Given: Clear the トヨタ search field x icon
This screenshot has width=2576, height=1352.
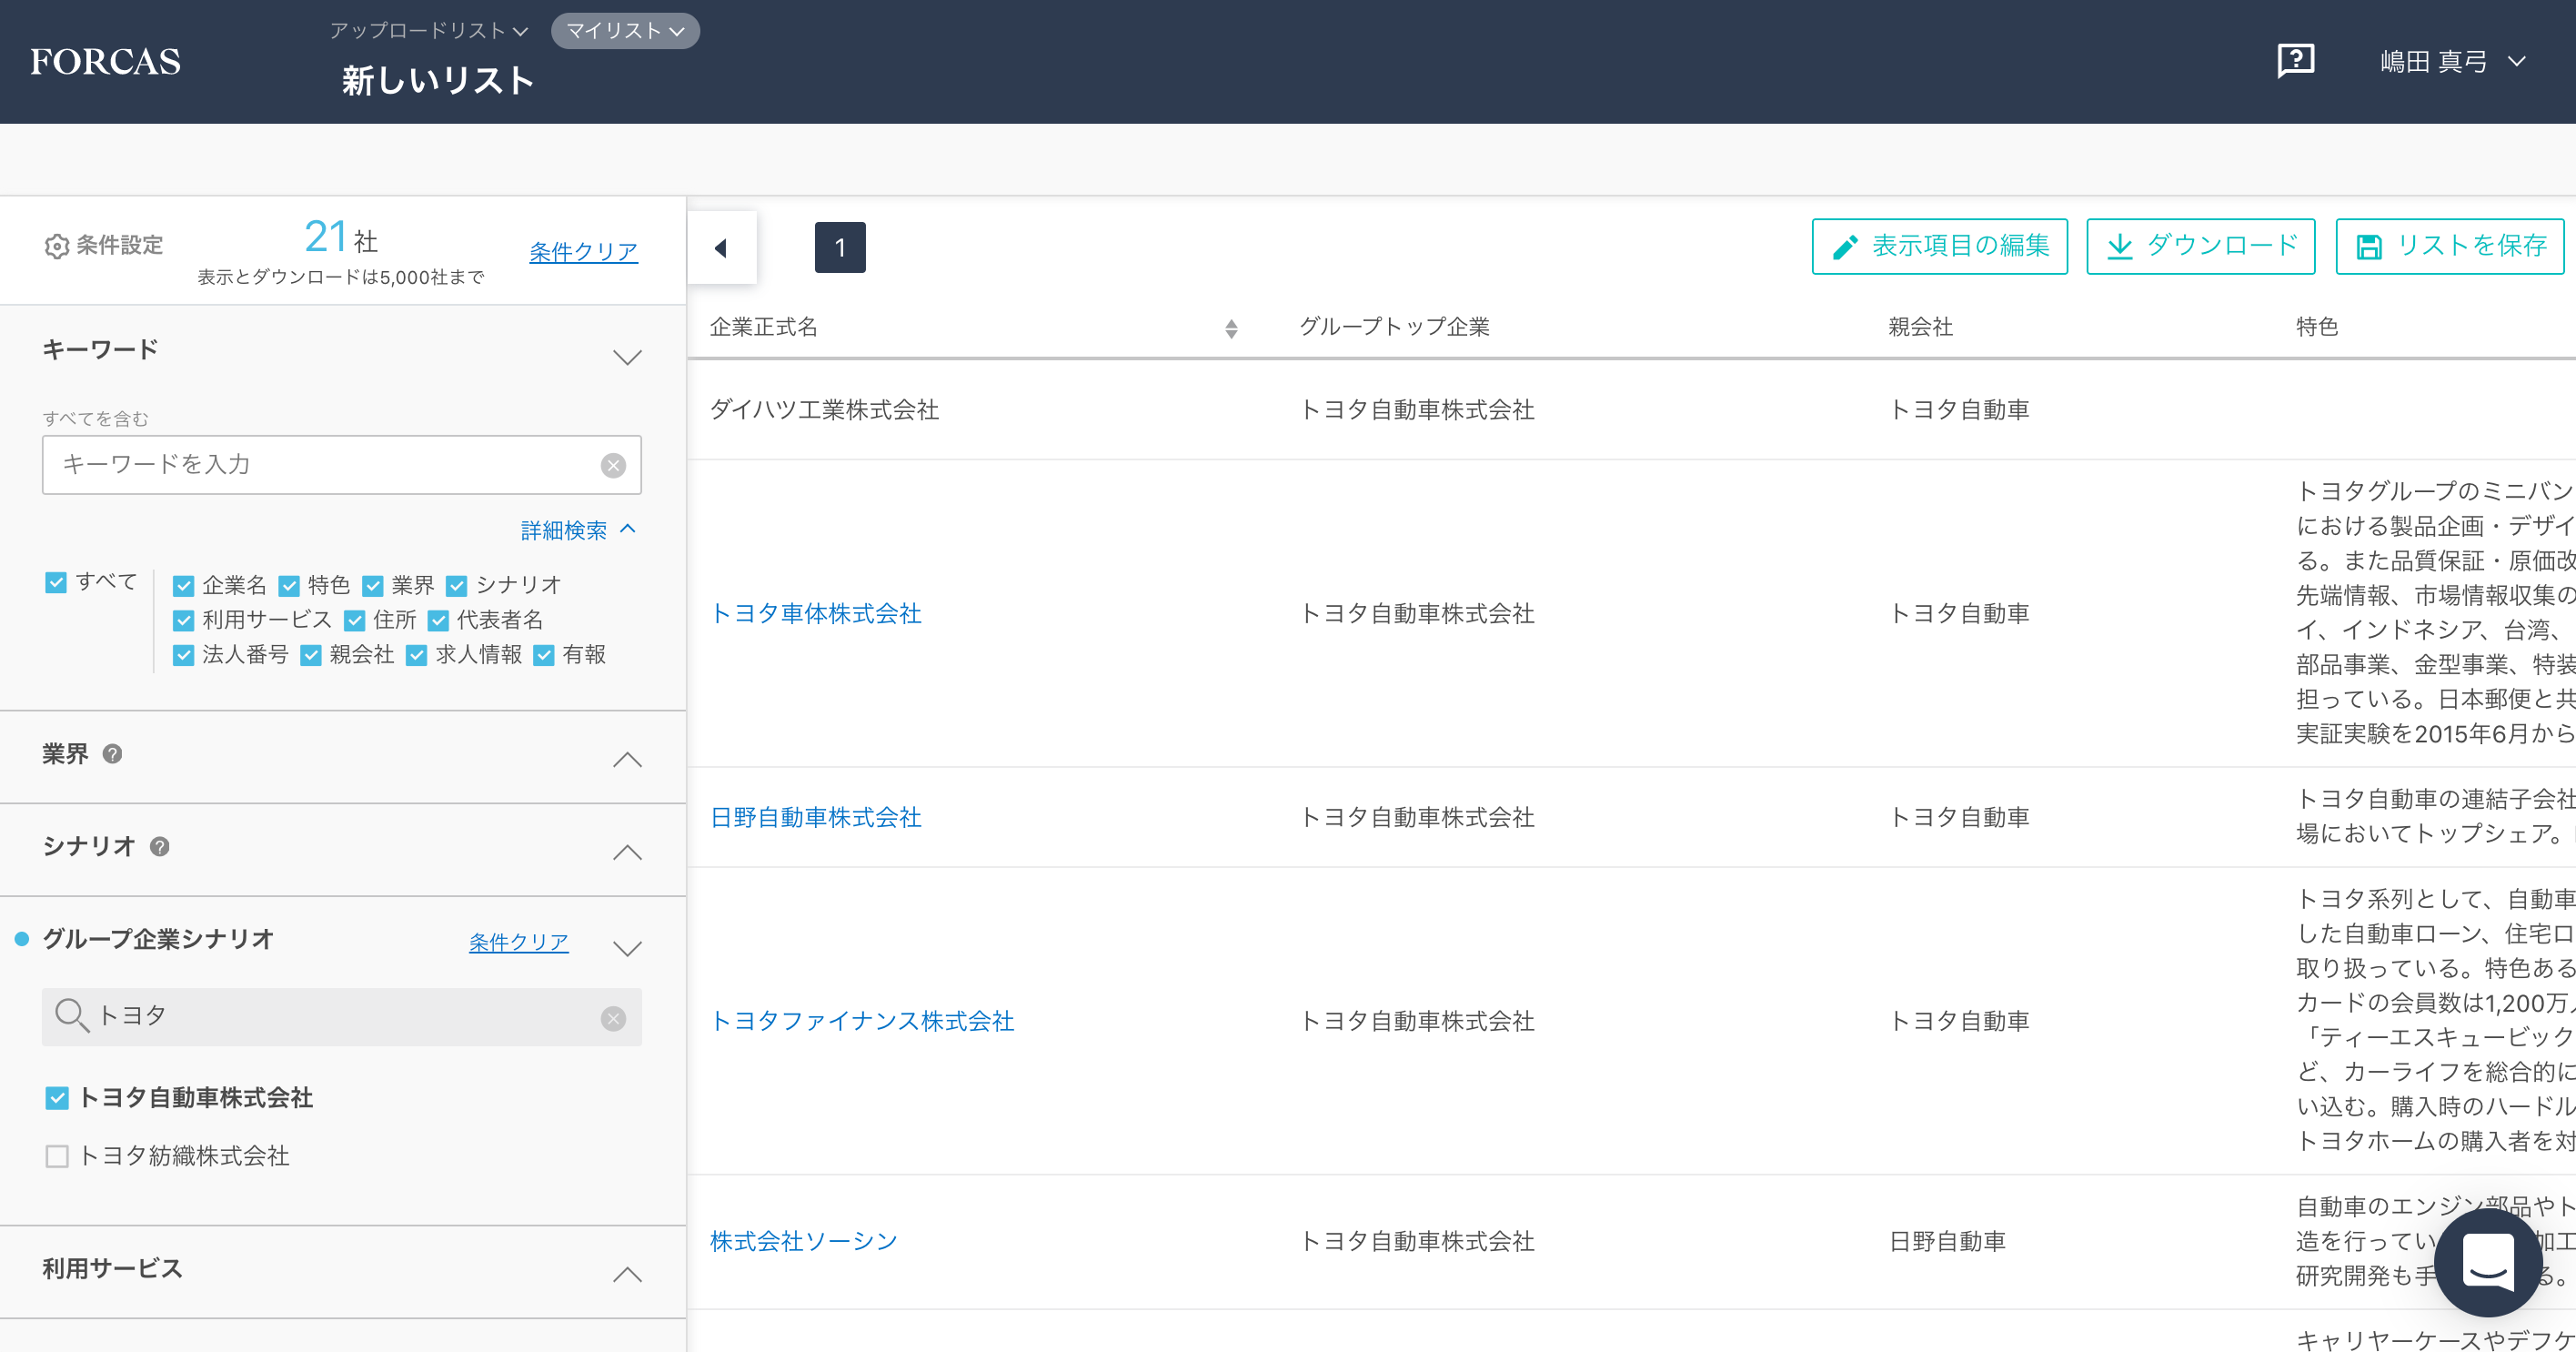Looking at the screenshot, I should [613, 1018].
